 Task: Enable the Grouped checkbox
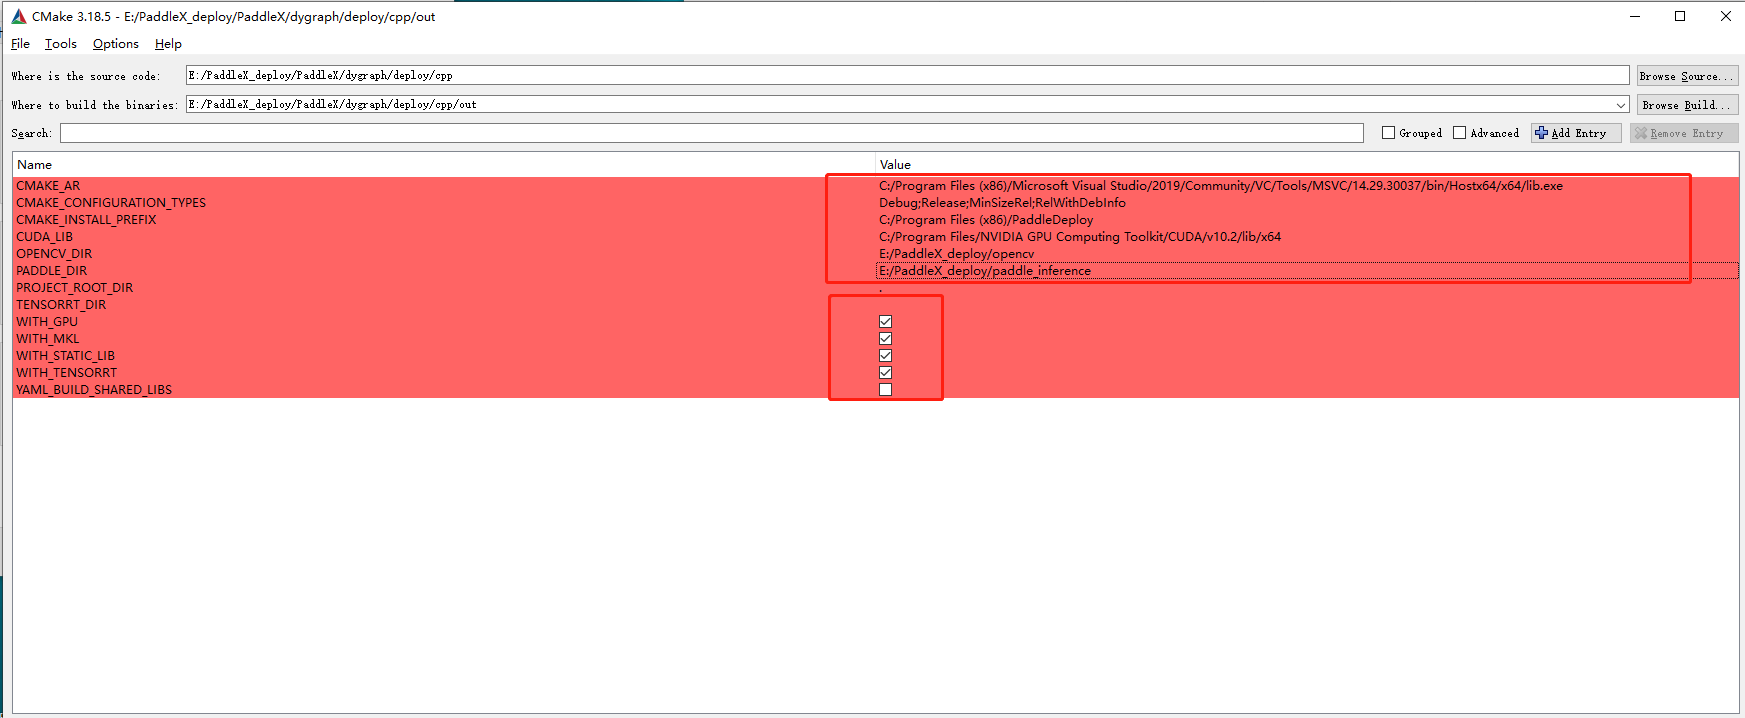click(1388, 133)
